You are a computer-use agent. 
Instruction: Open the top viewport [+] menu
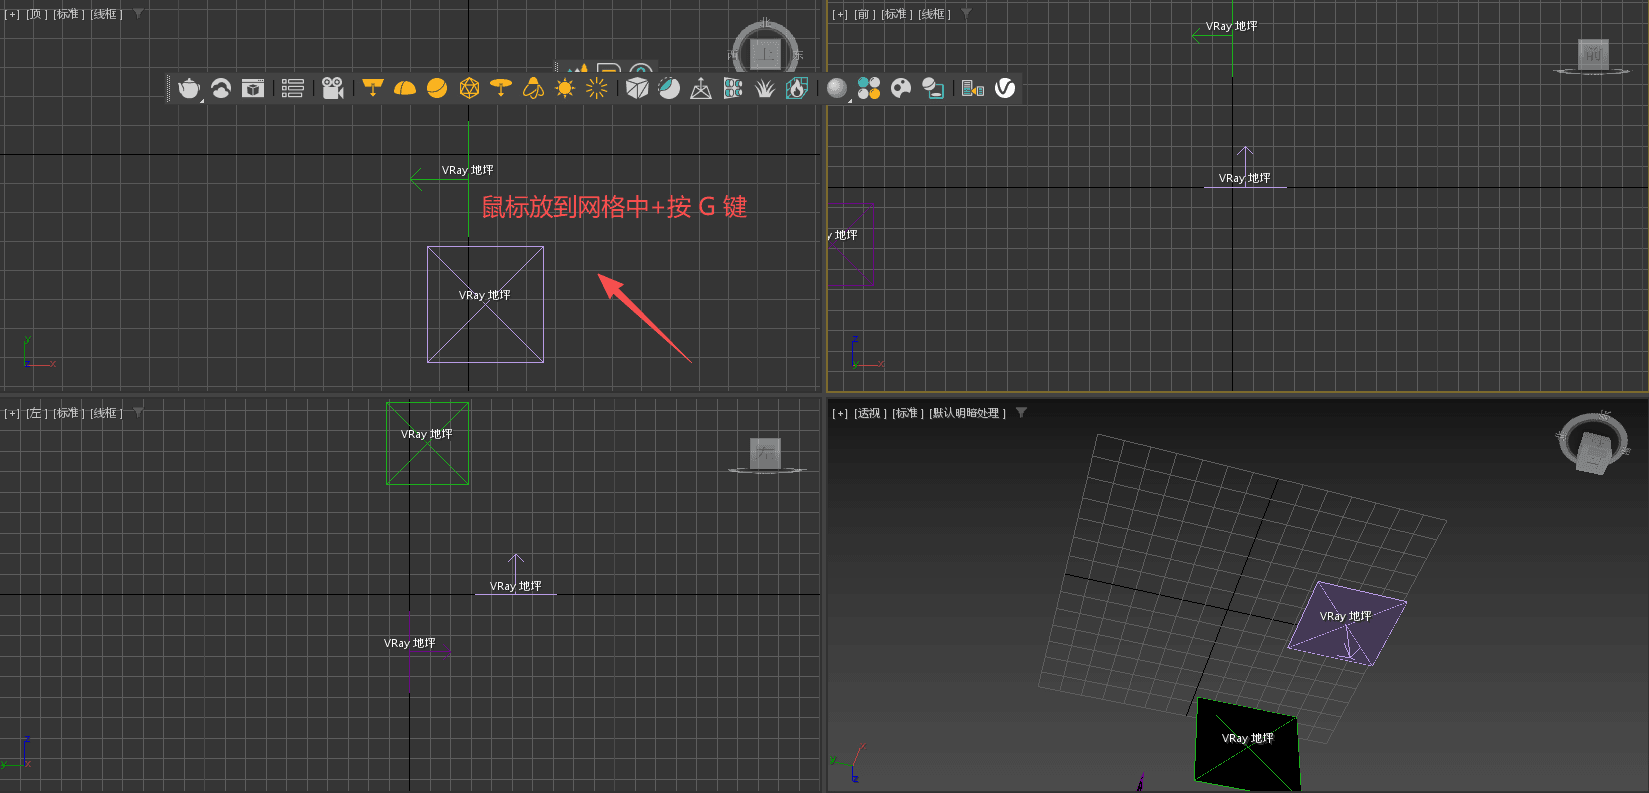(12, 14)
